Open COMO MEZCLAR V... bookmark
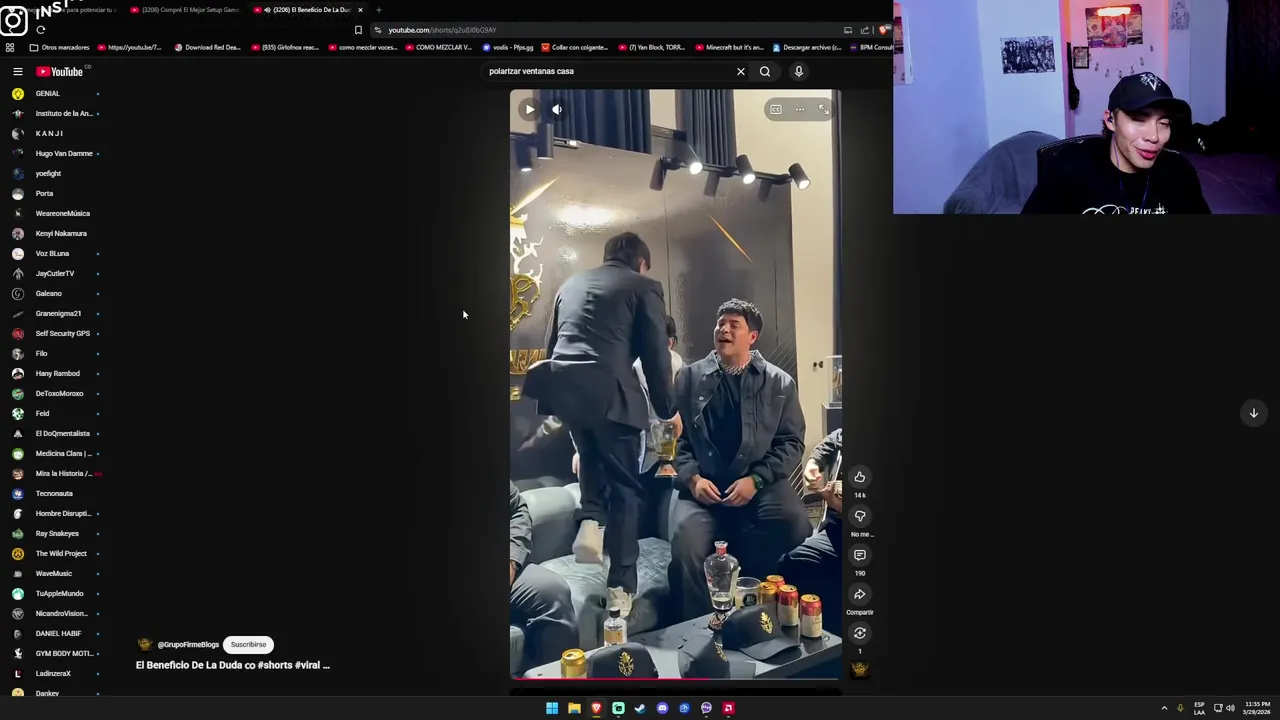 (x=438, y=47)
